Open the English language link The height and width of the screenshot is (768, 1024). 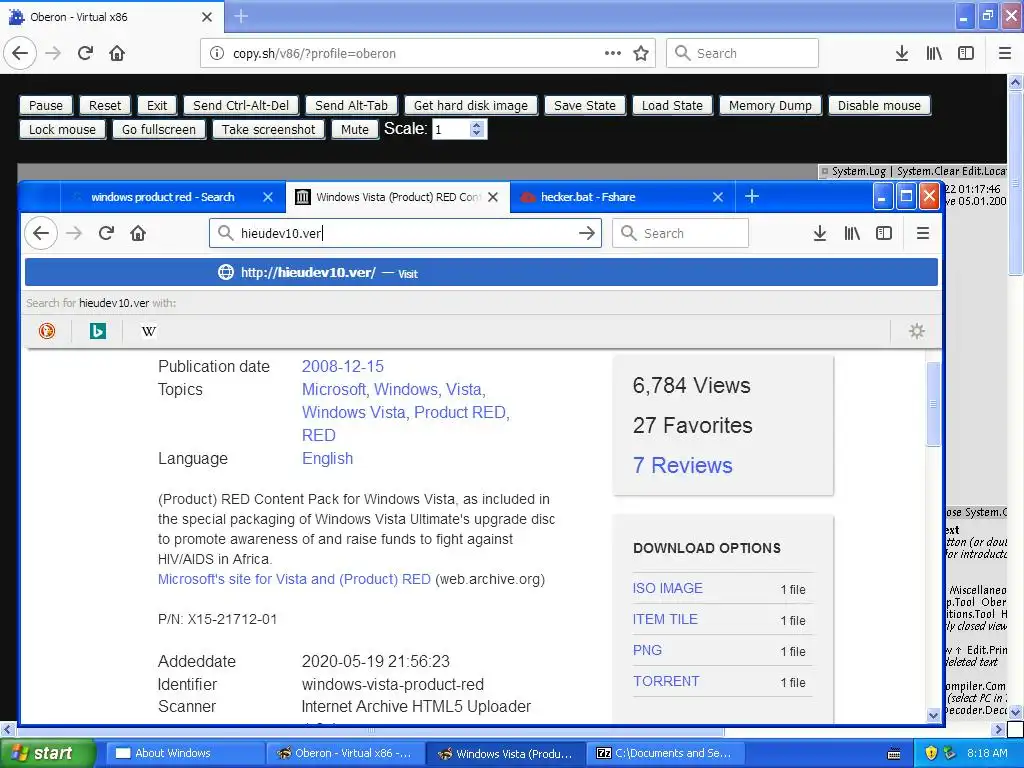[327, 458]
